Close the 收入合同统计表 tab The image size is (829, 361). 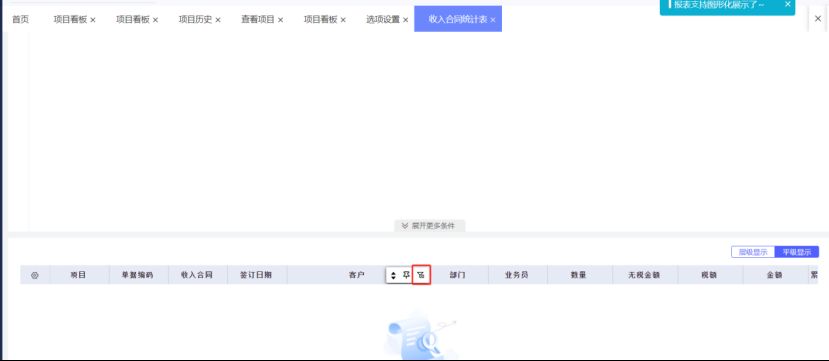click(493, 20)
